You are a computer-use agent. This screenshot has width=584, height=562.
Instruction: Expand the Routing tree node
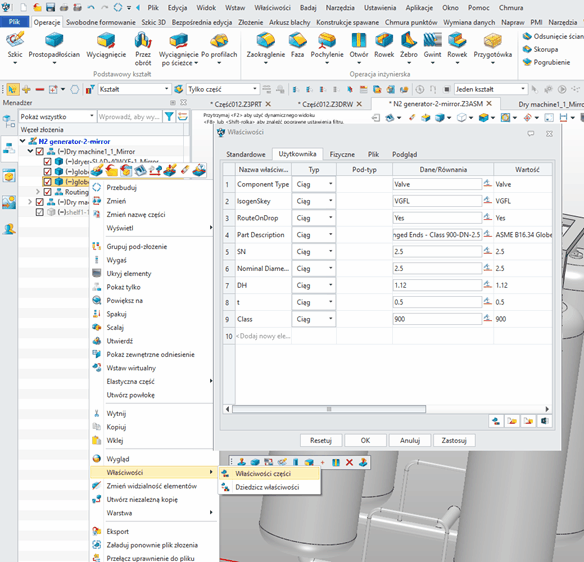coord(38,192)
